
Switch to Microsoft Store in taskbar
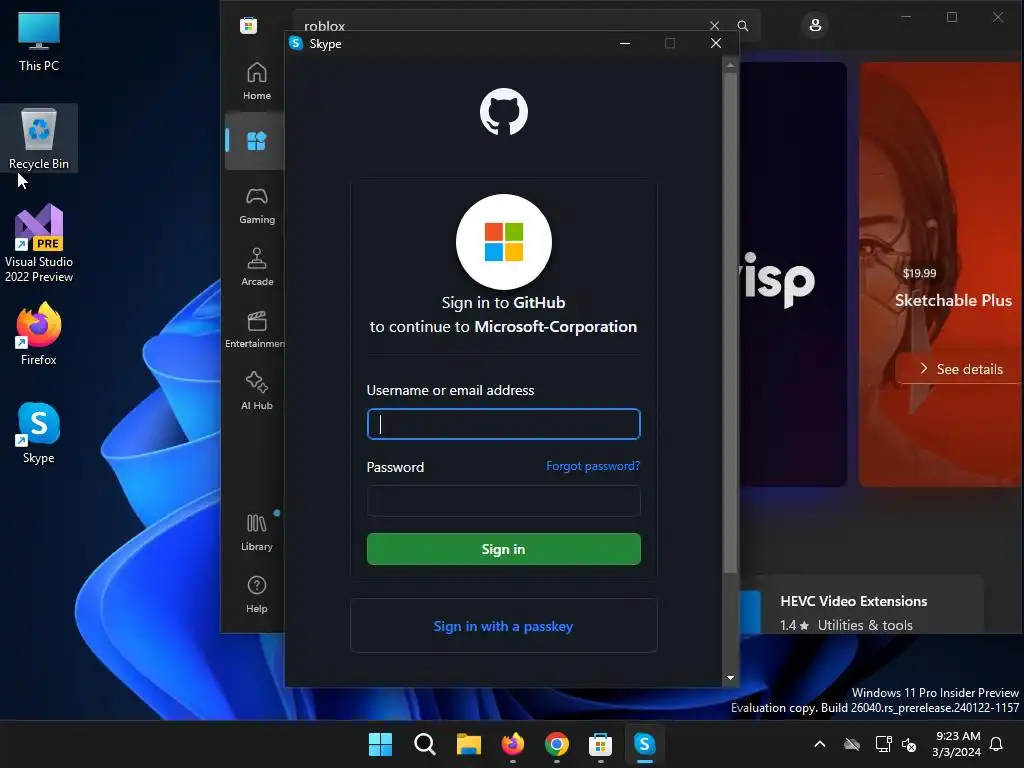point(600,744)
